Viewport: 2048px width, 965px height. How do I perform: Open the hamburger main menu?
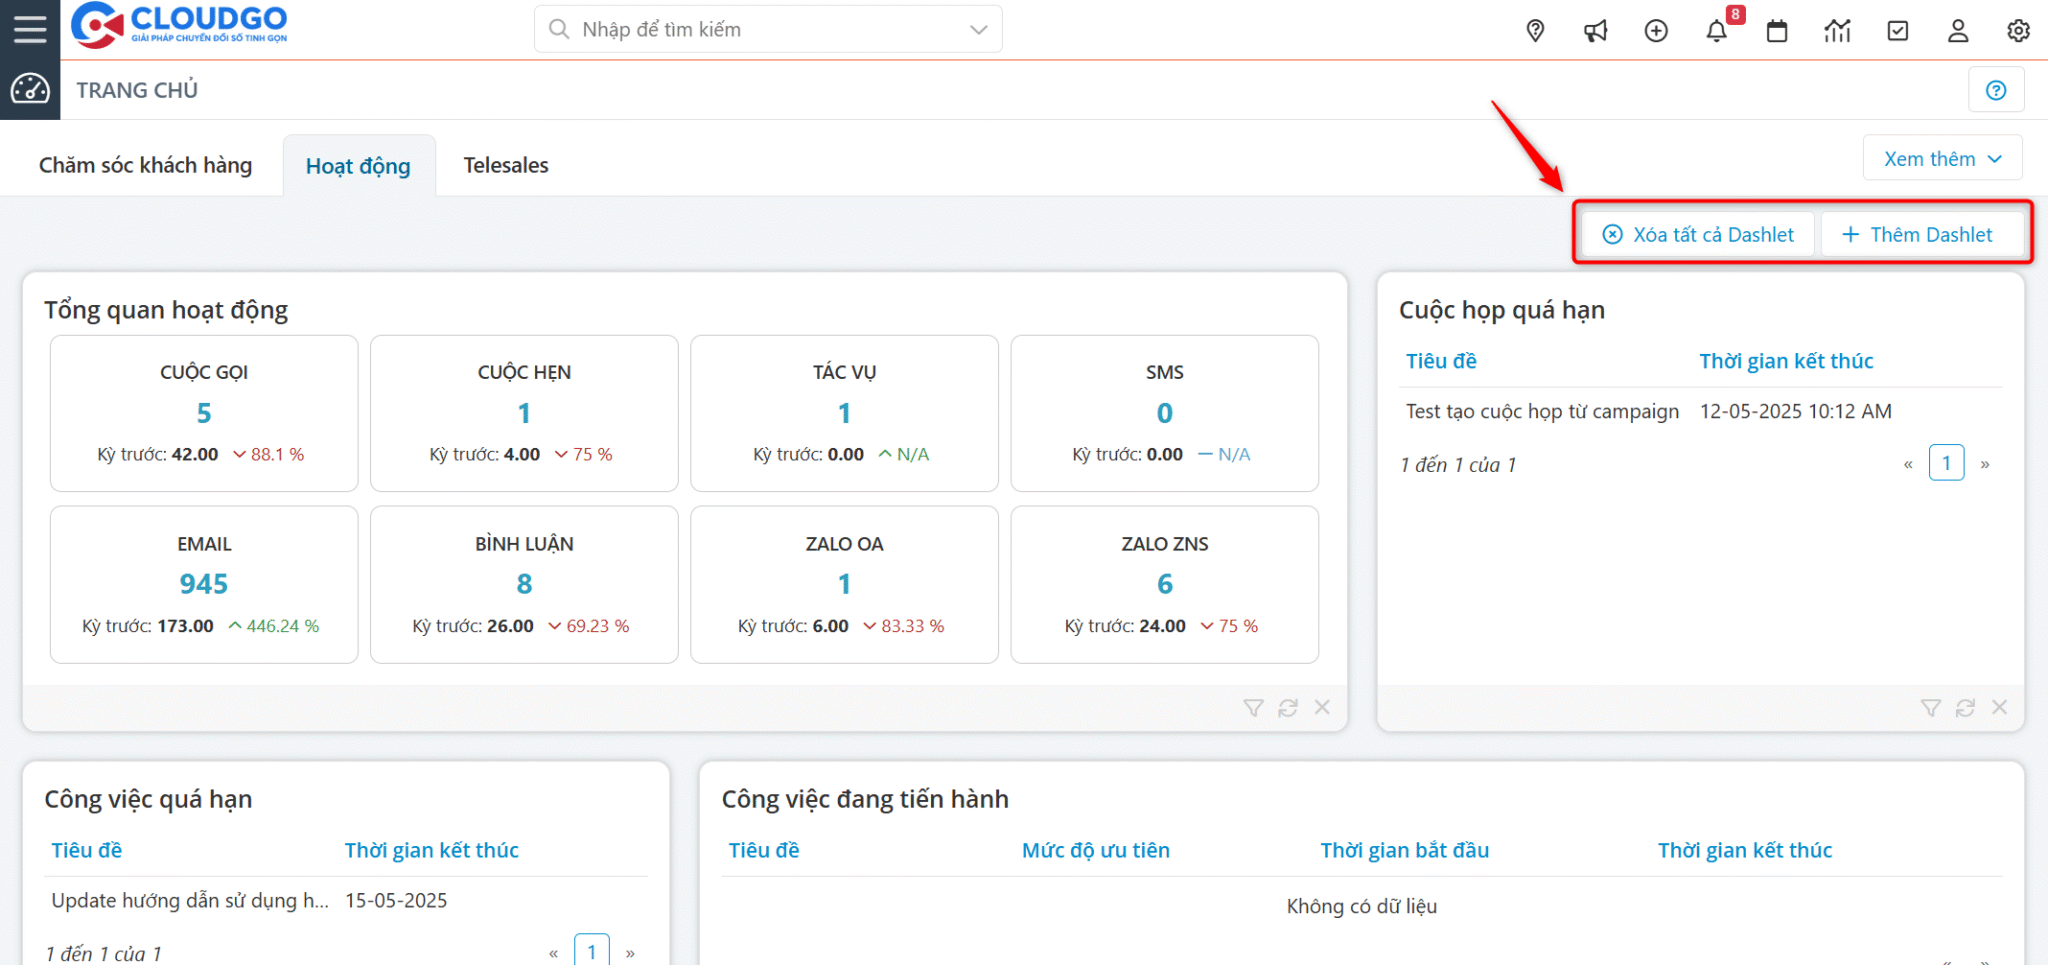coord(30,29)
